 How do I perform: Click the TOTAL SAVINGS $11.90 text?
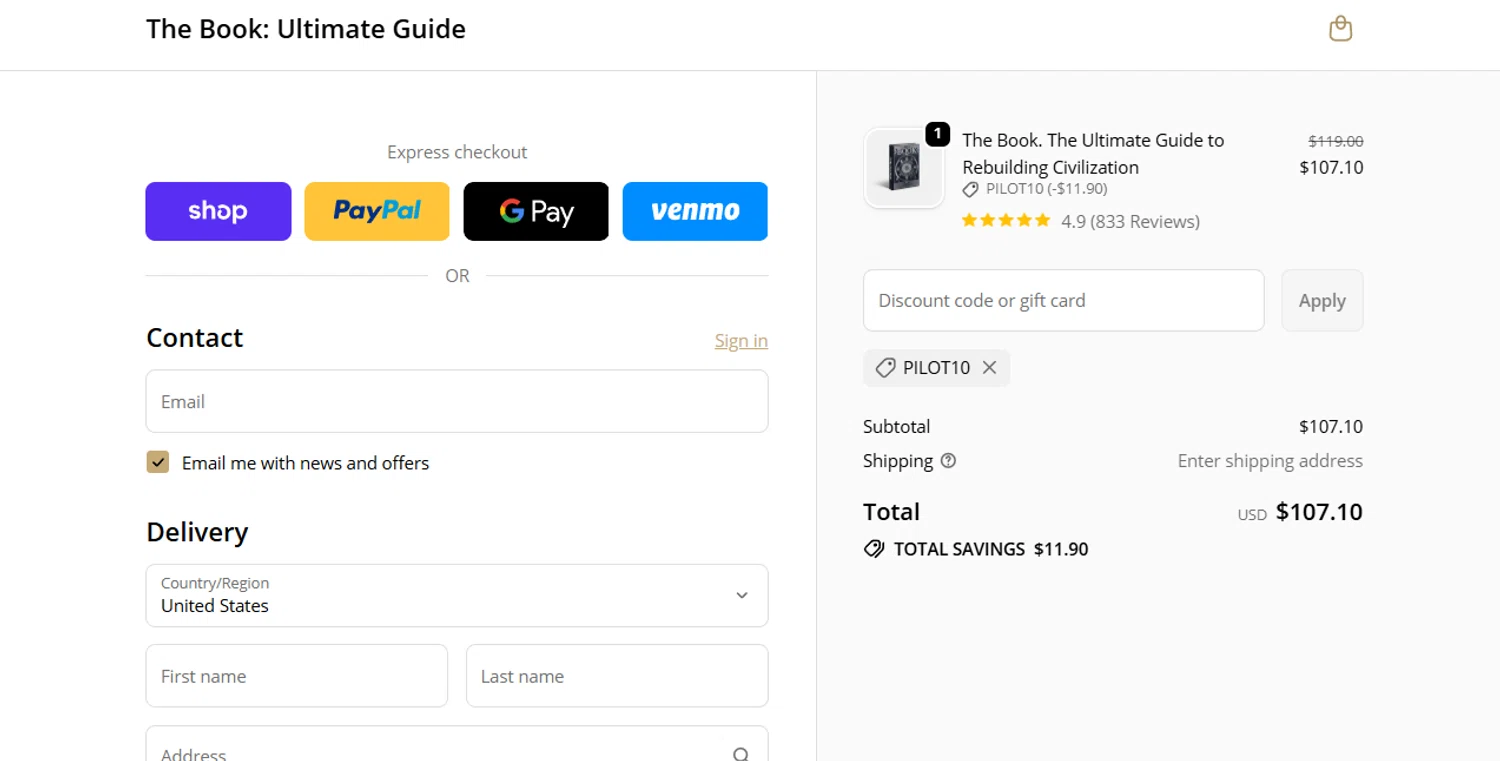coord(991,549)
